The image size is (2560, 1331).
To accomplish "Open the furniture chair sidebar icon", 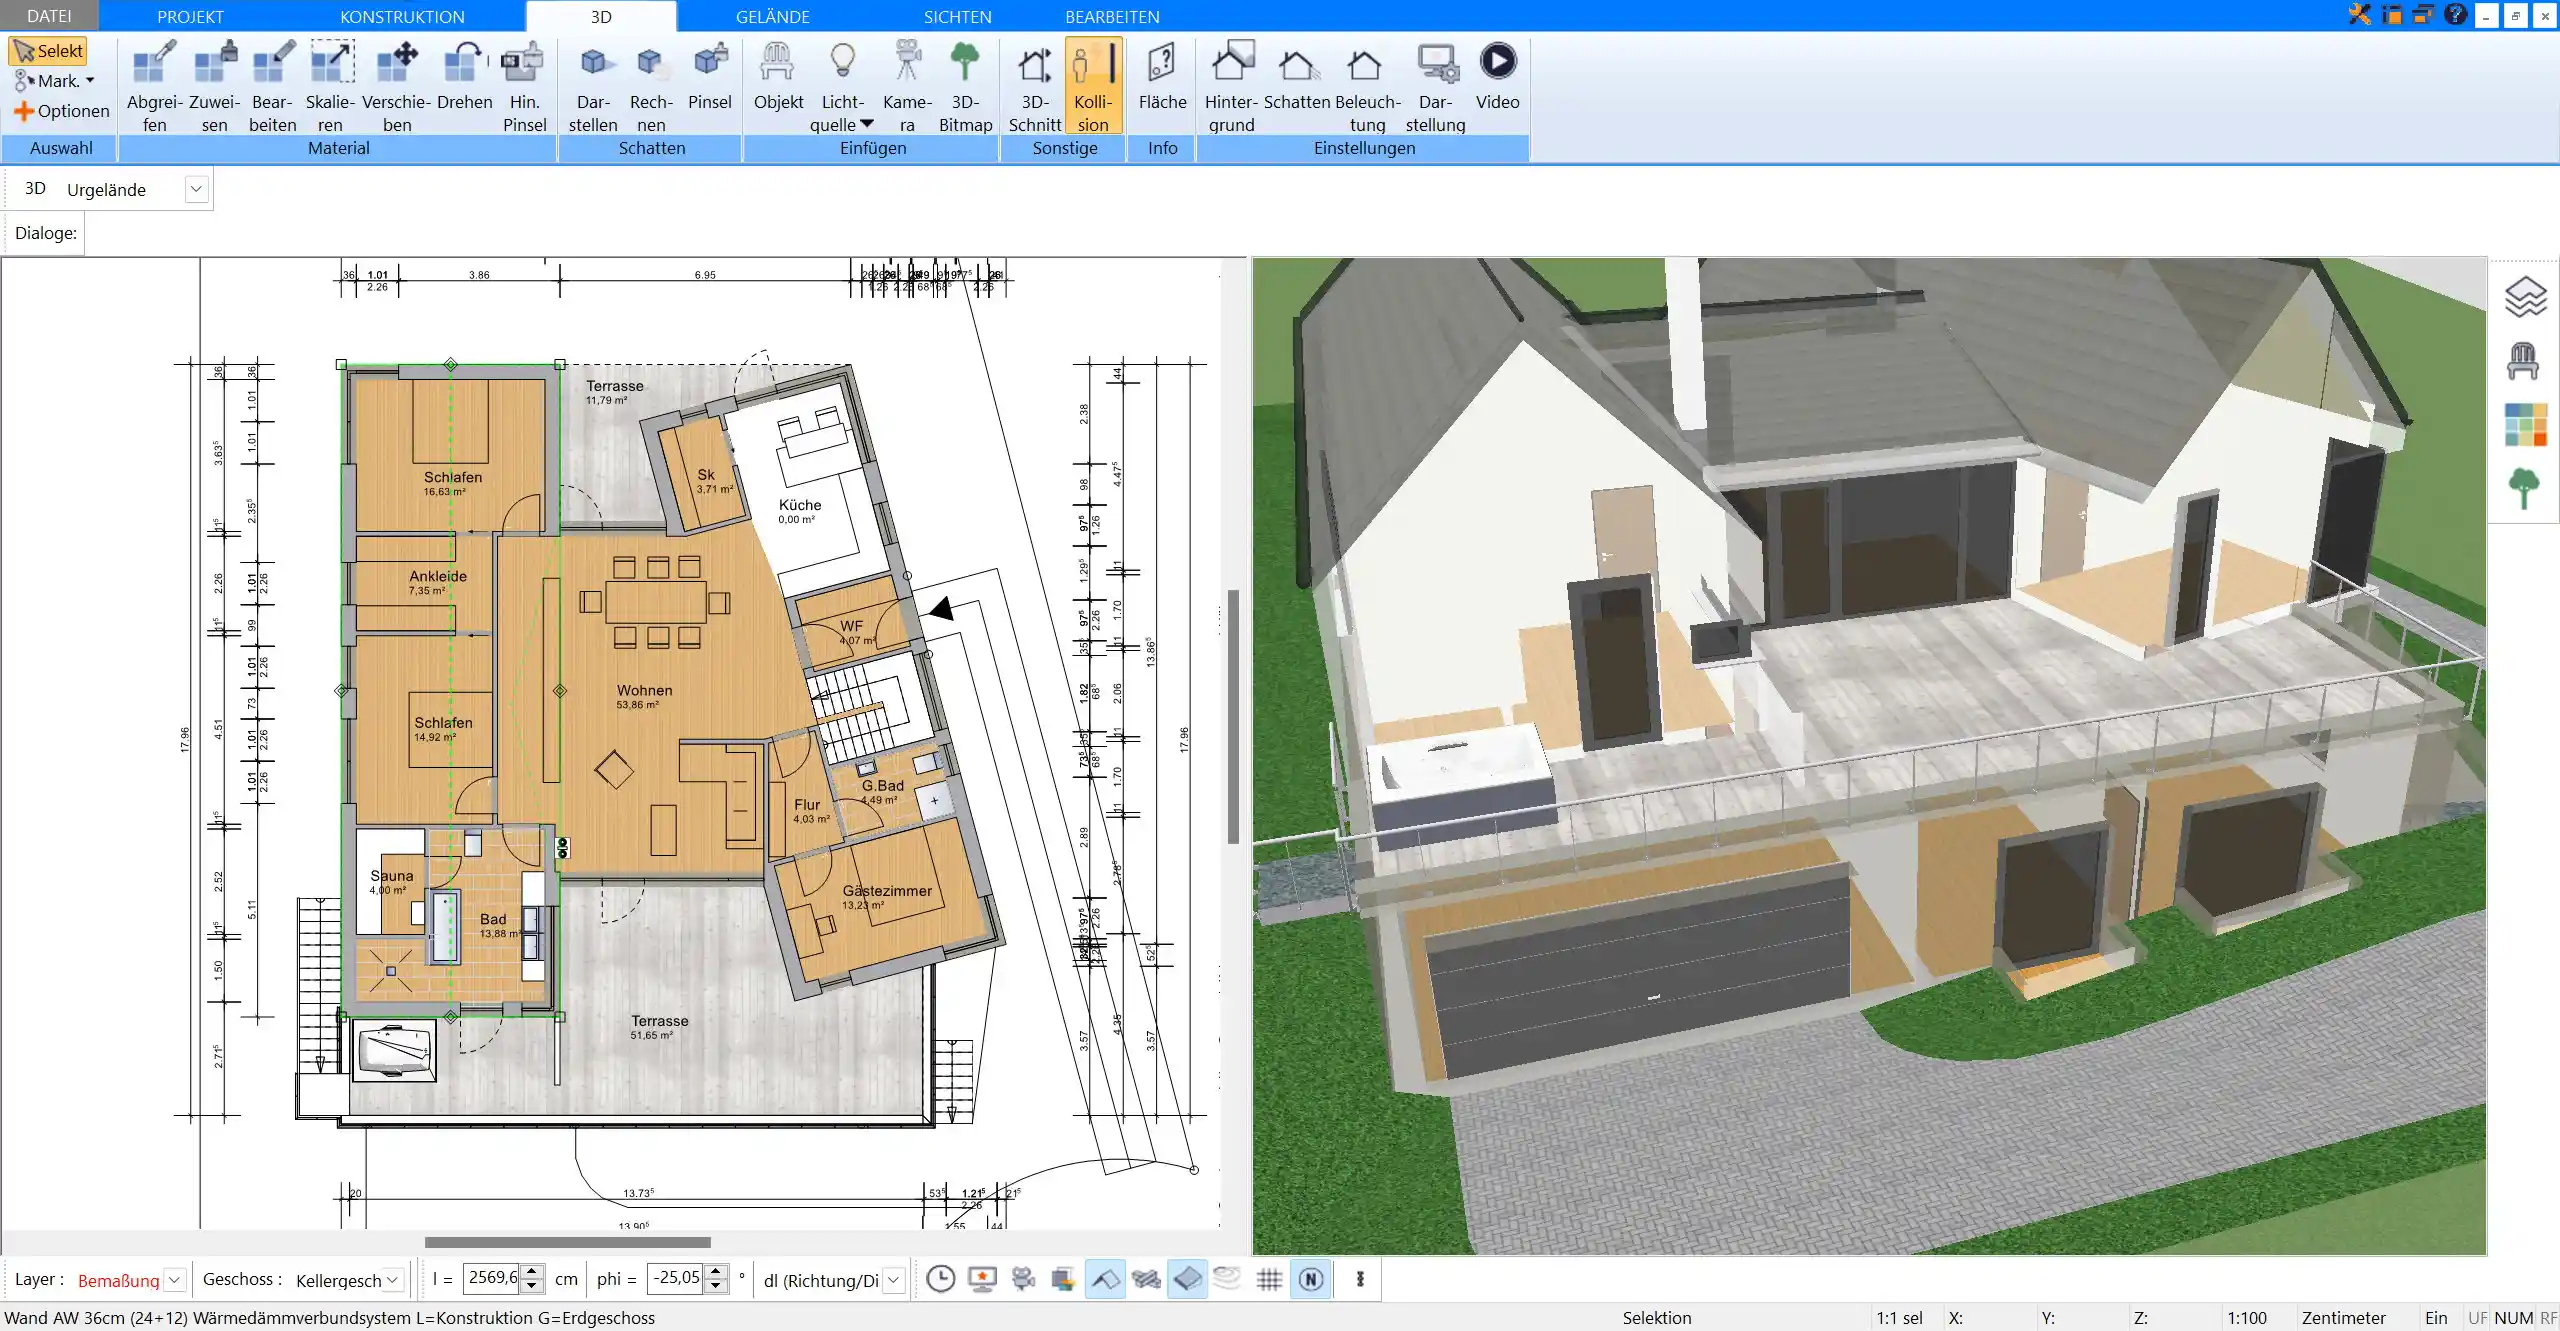I will (x=2523, y=361).
